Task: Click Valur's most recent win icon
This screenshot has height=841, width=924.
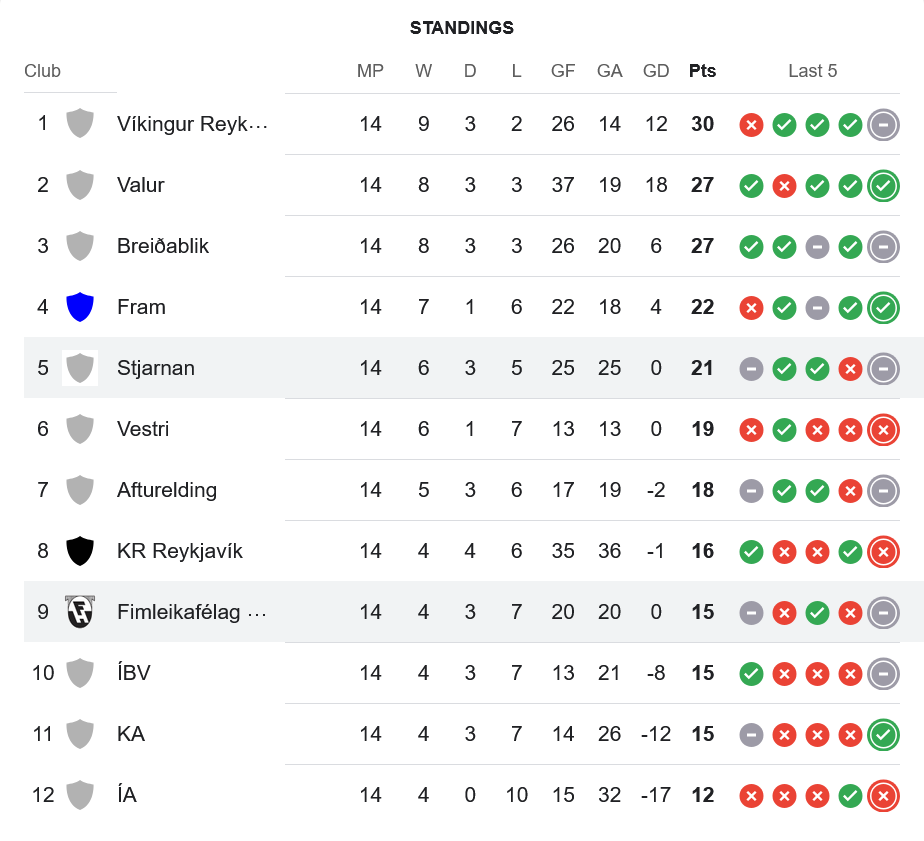Action: click(883, 185)
